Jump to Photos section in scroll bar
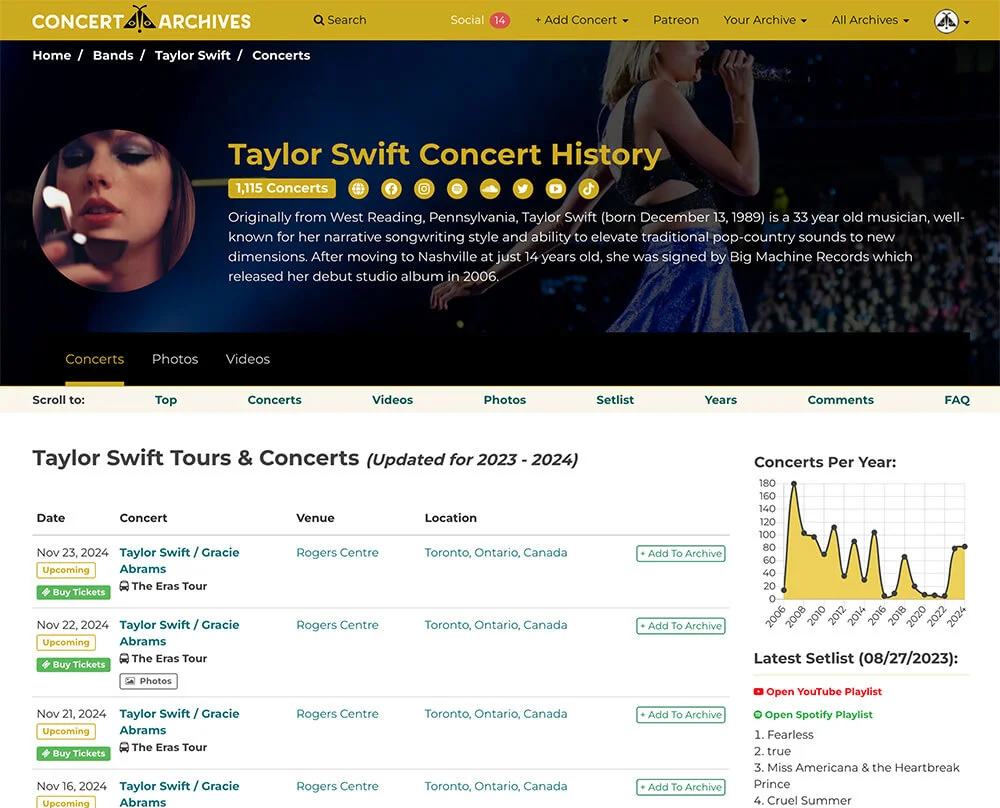This screenshot has height=808, width=1000. (x=504, y=400)
